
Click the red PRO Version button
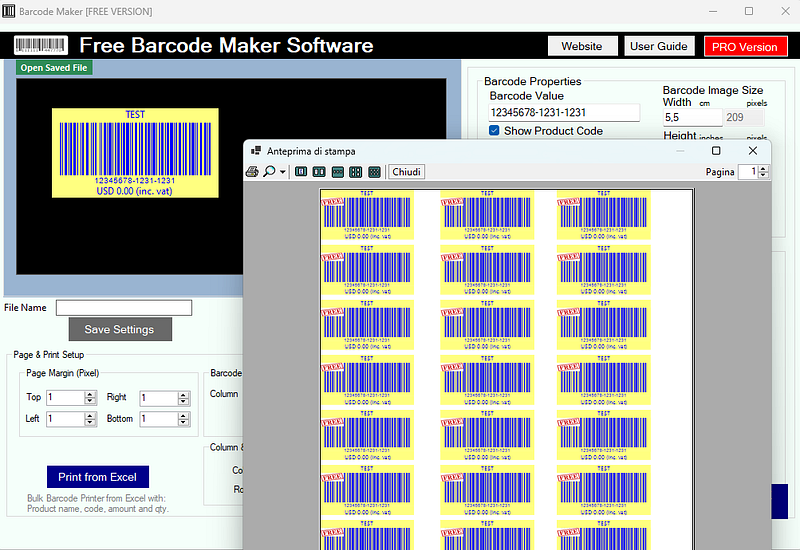[745, 47]
